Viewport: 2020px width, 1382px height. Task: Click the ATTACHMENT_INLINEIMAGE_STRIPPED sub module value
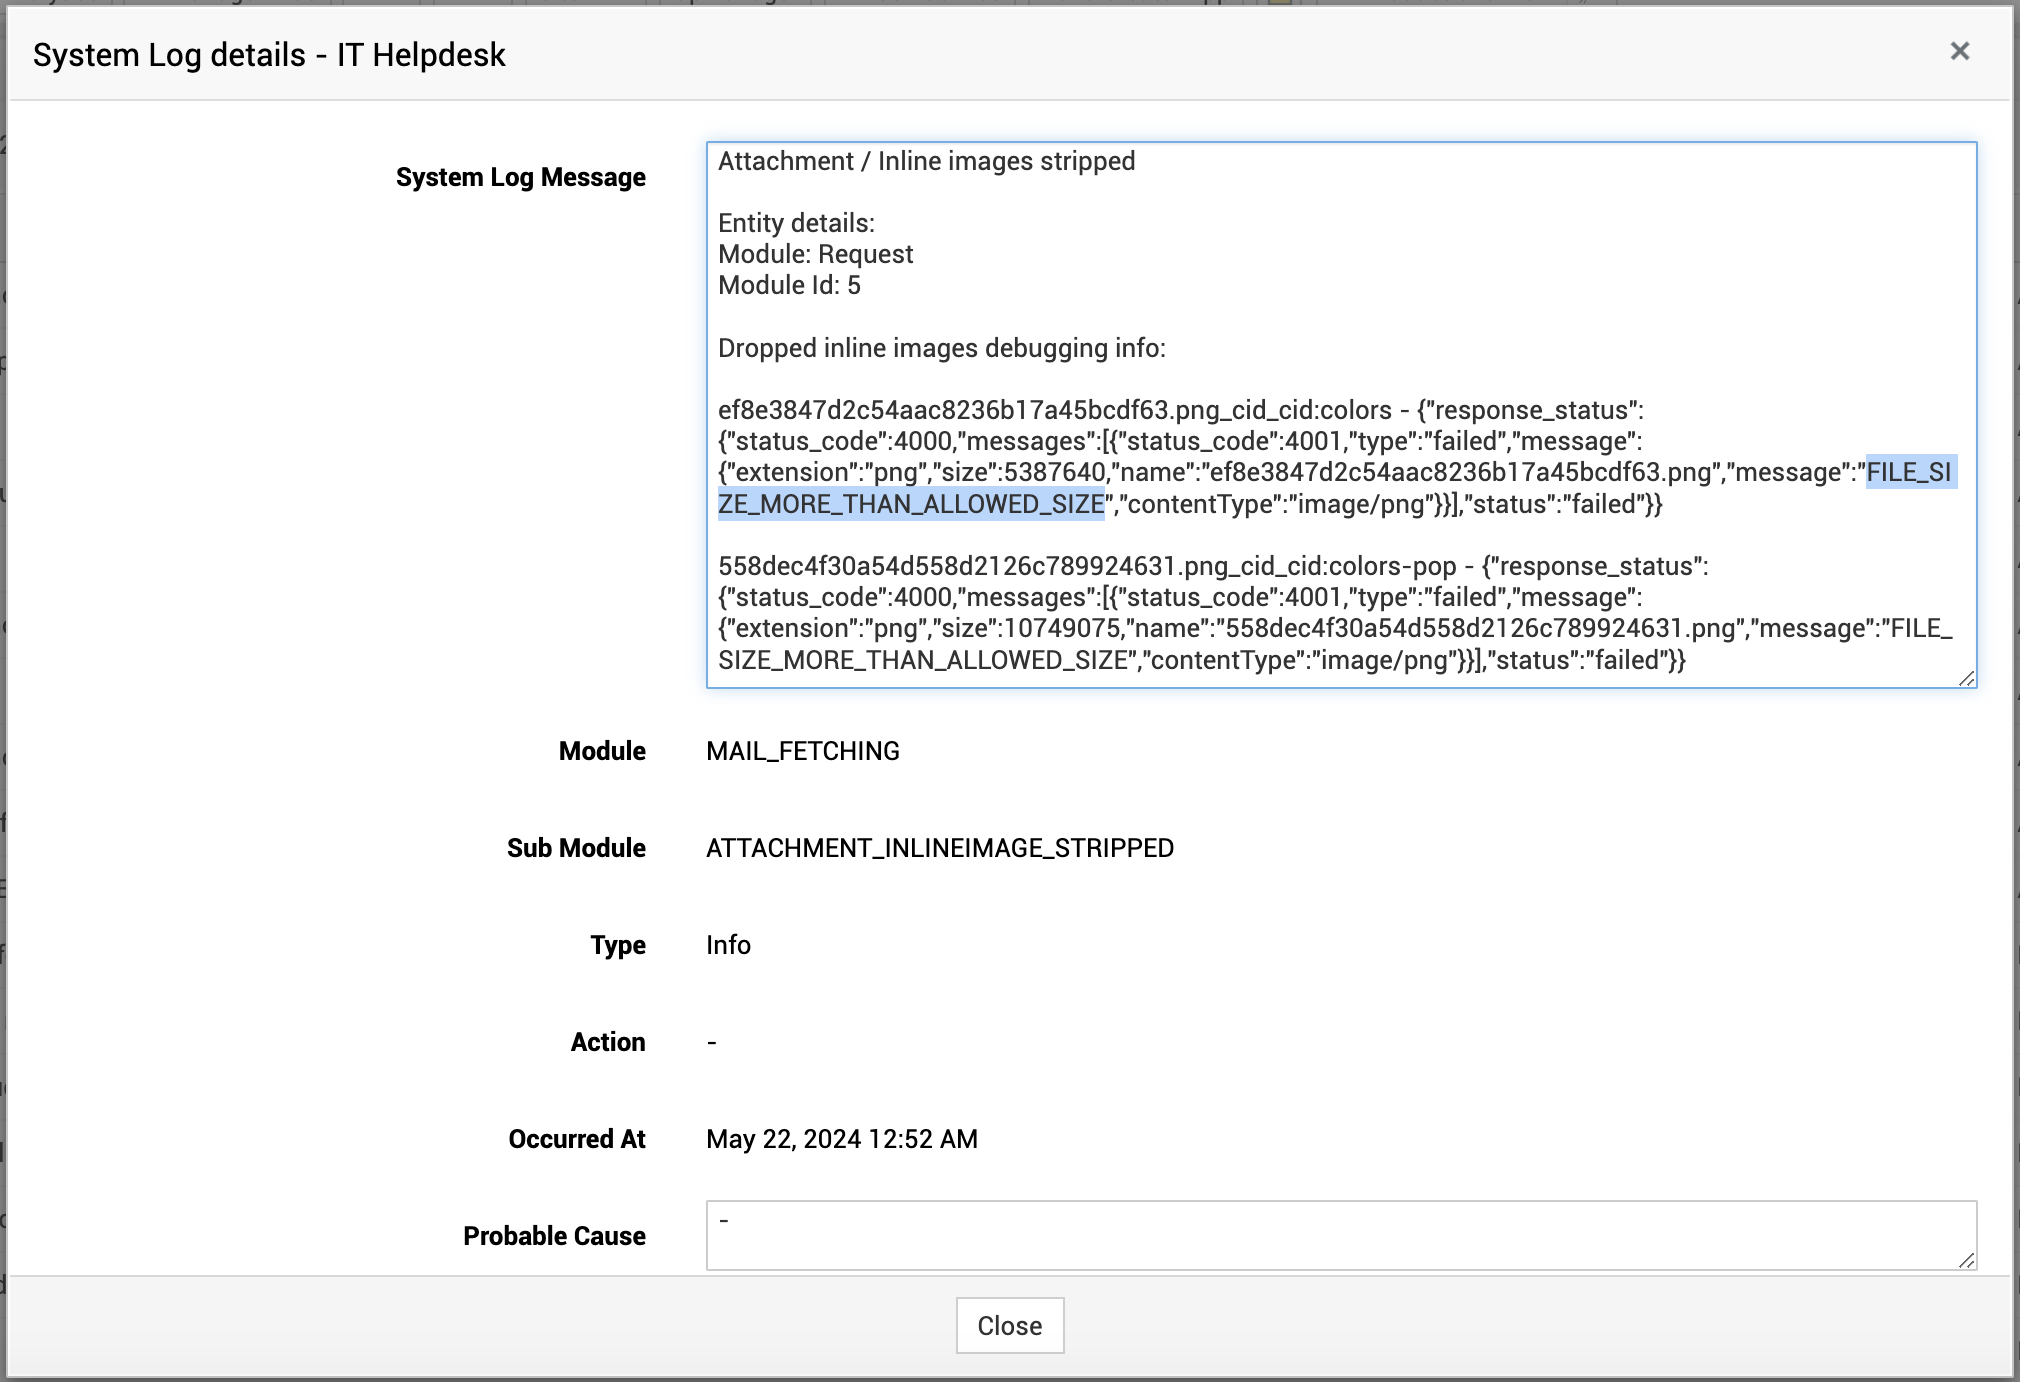[939, 848]
